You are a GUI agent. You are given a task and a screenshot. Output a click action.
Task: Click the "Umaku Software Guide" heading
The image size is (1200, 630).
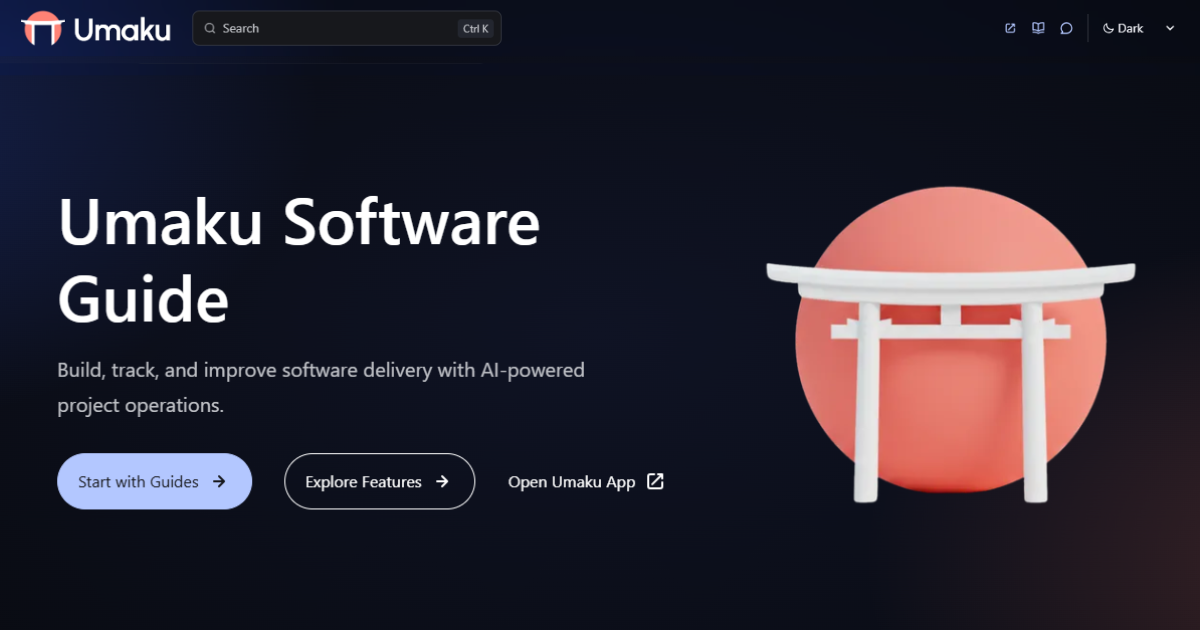point(299,260)
